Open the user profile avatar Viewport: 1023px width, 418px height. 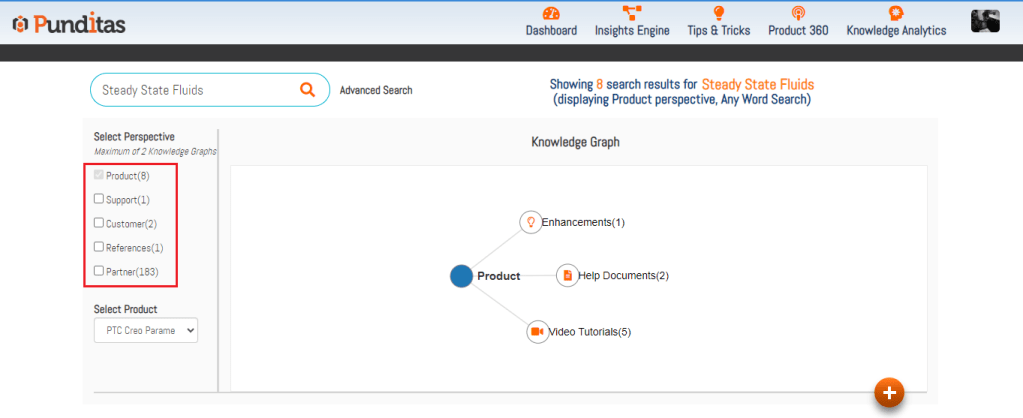pos(985,21)
